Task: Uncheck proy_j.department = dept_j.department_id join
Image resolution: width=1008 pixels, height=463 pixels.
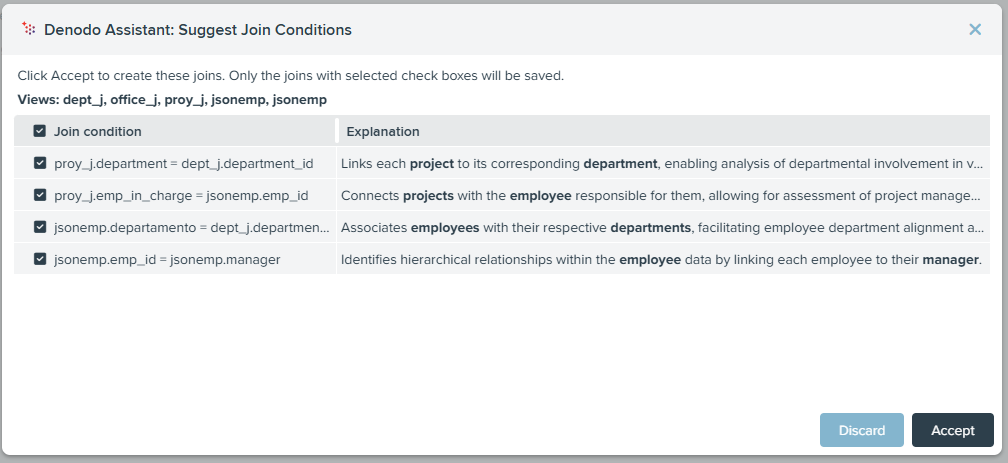Action: [x=40, y=163]
